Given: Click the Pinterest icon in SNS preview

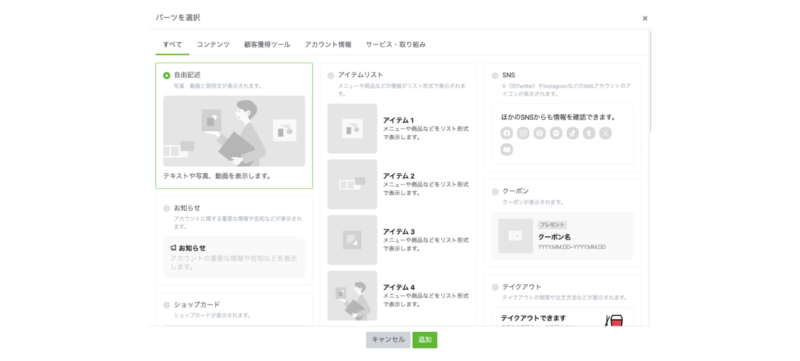Looking at the screenshot, I should (x=540, y=133).
